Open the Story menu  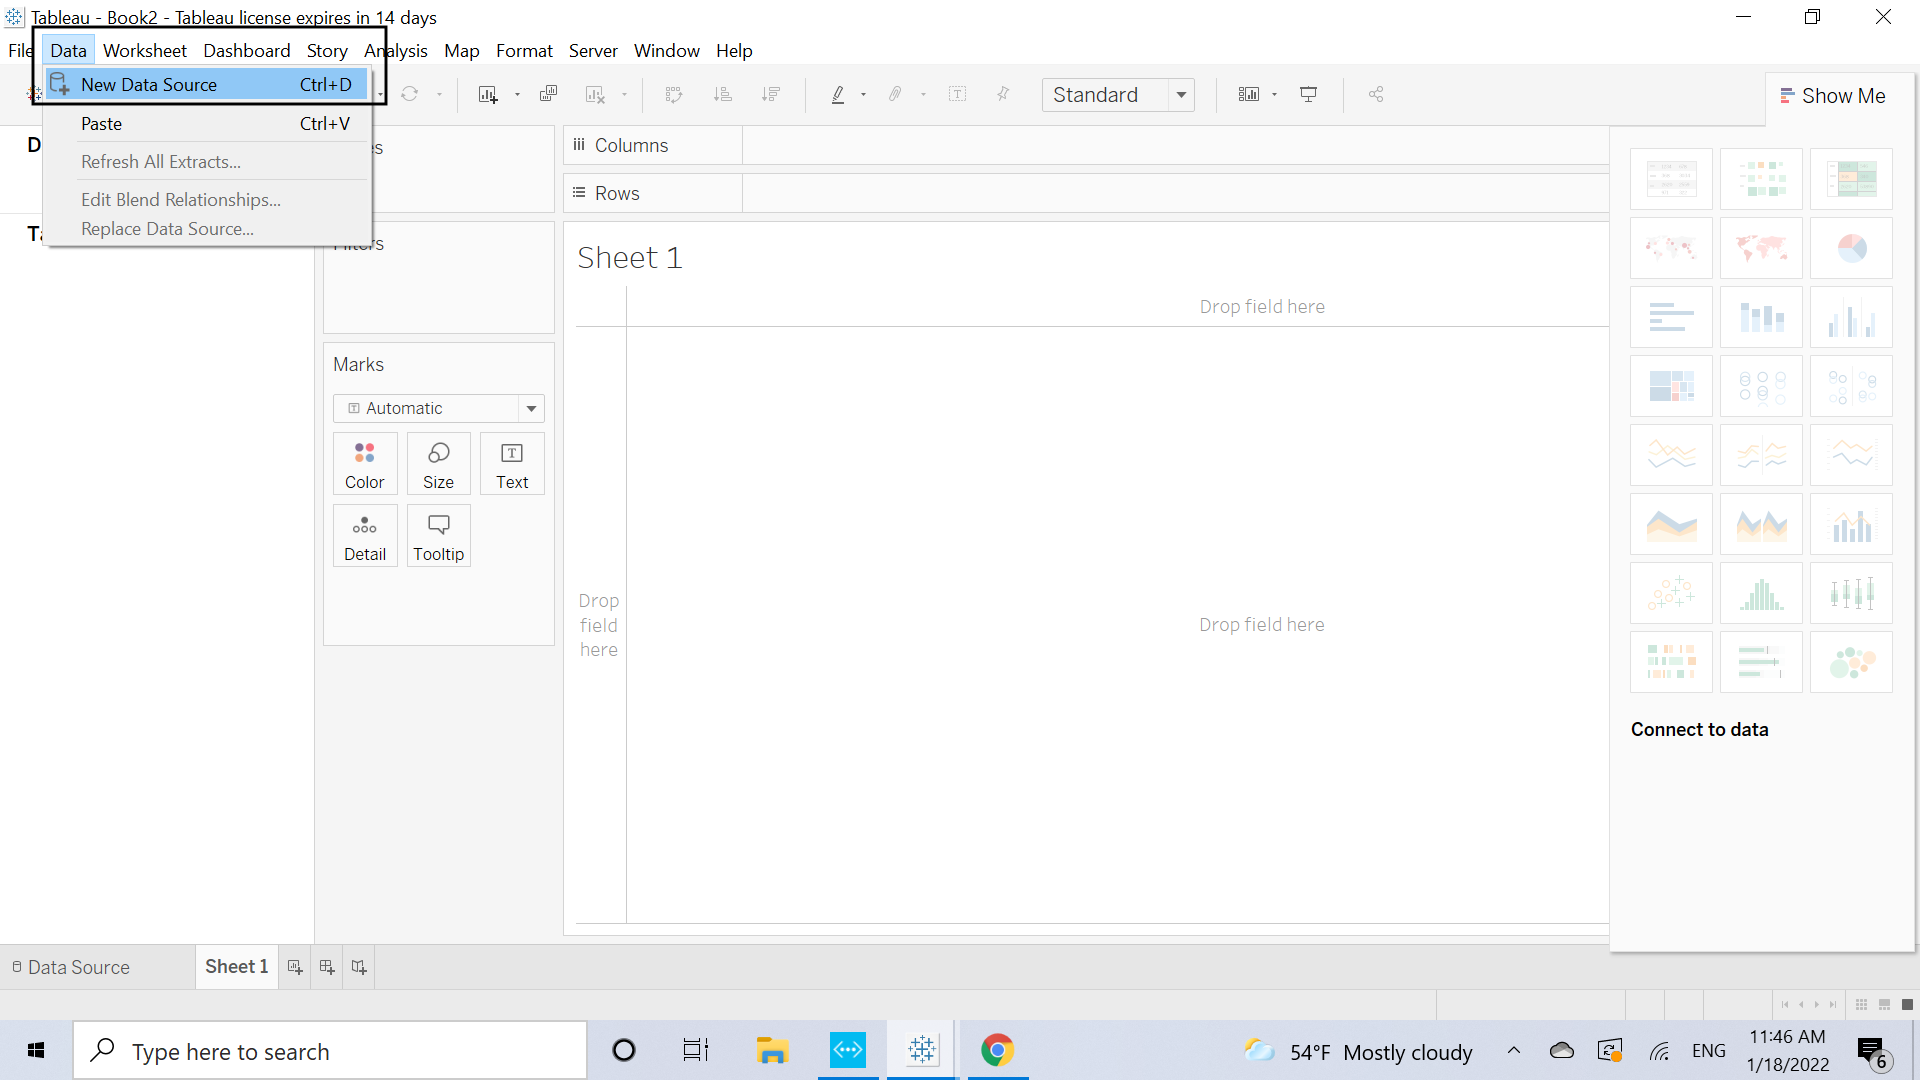[x=327, y=51]
